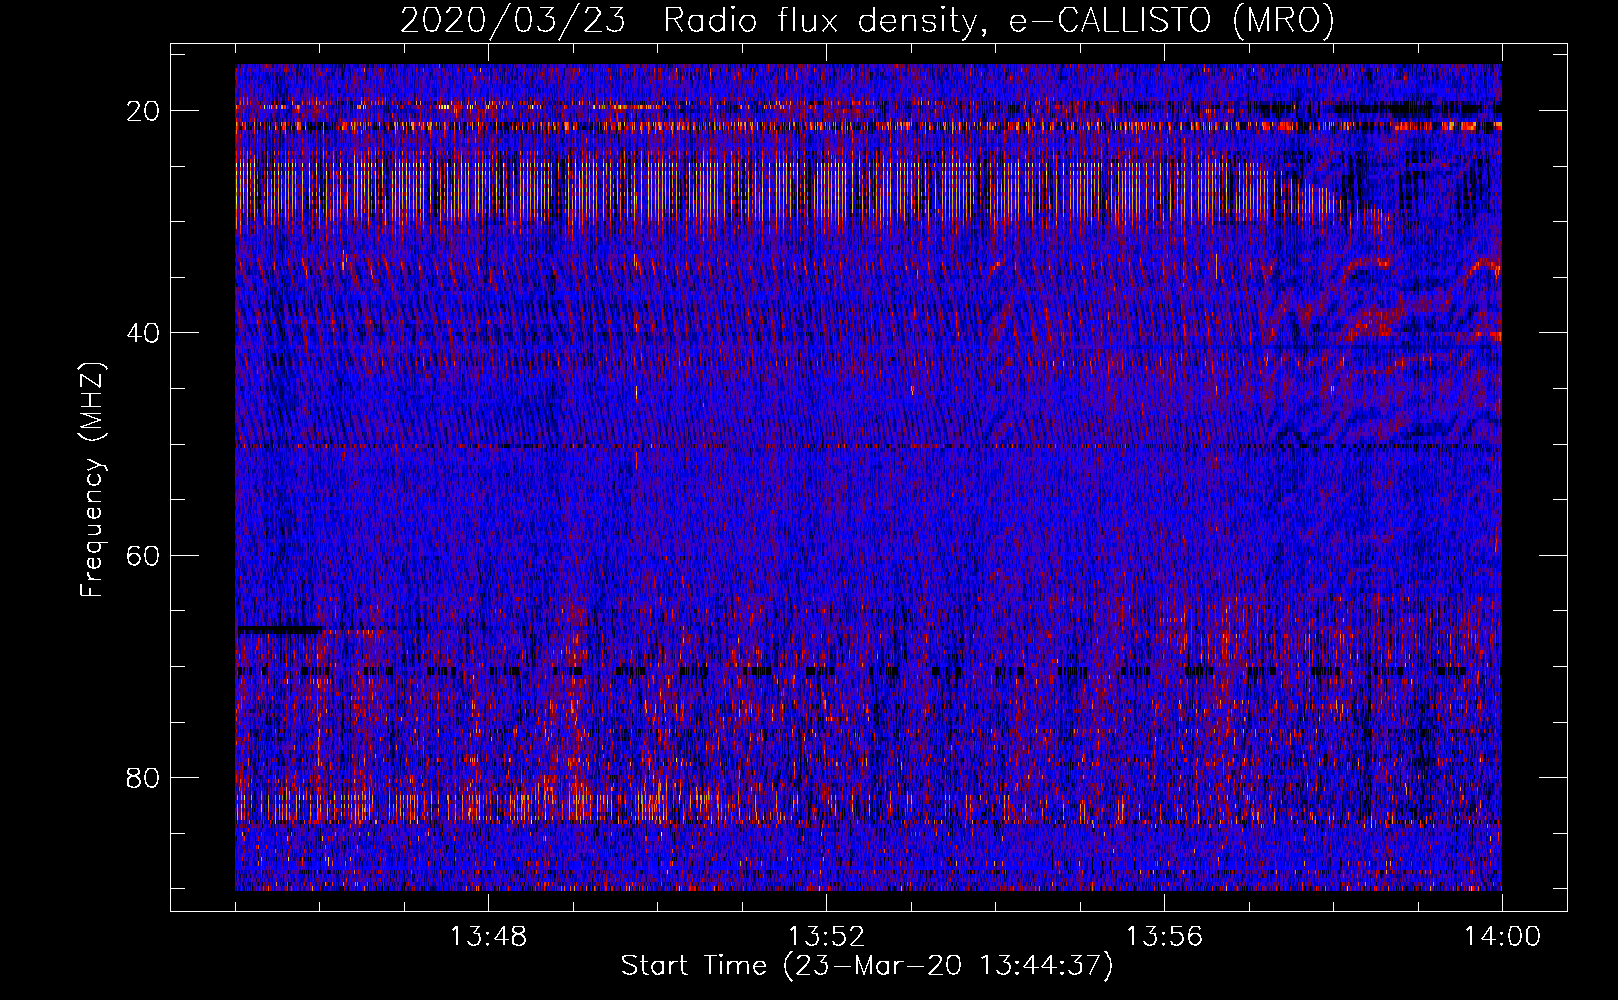This screenshot has height=1000, width=1618.
Task: Click the 13:56 time tick label
Action: [x=1164, y=937]
